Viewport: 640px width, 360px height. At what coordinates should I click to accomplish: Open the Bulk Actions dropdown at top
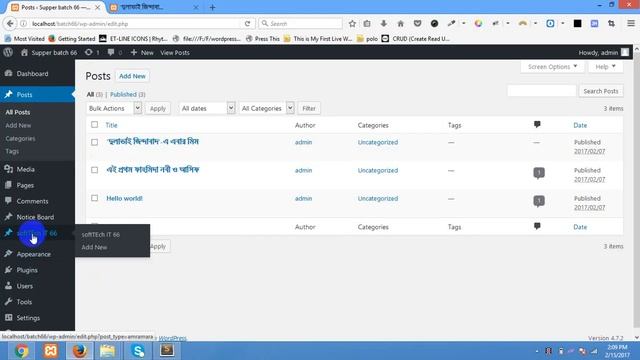tap(114, 108)
